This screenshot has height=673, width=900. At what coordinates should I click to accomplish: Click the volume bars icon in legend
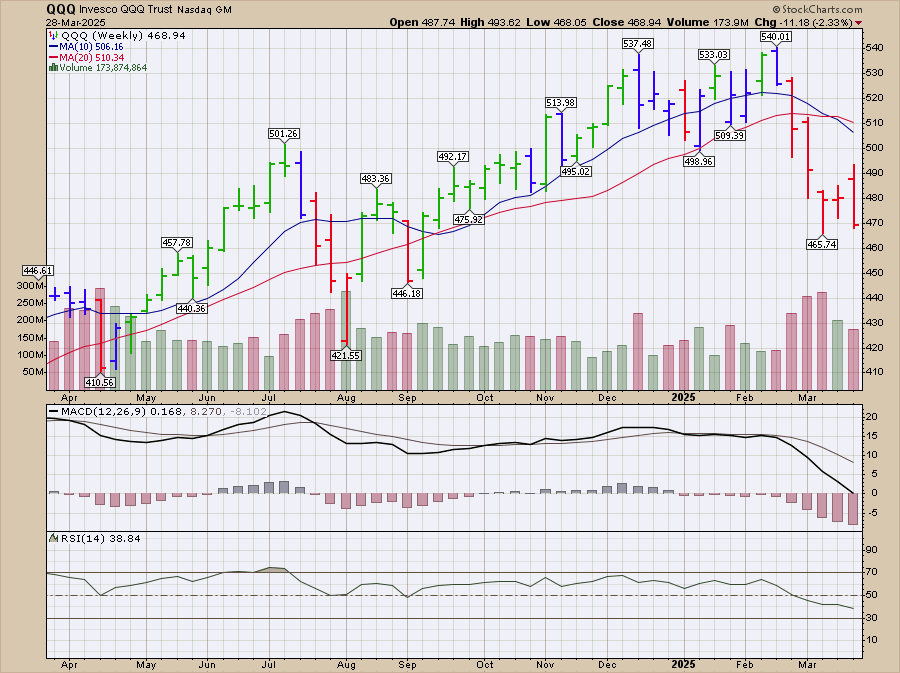point(53,68)
